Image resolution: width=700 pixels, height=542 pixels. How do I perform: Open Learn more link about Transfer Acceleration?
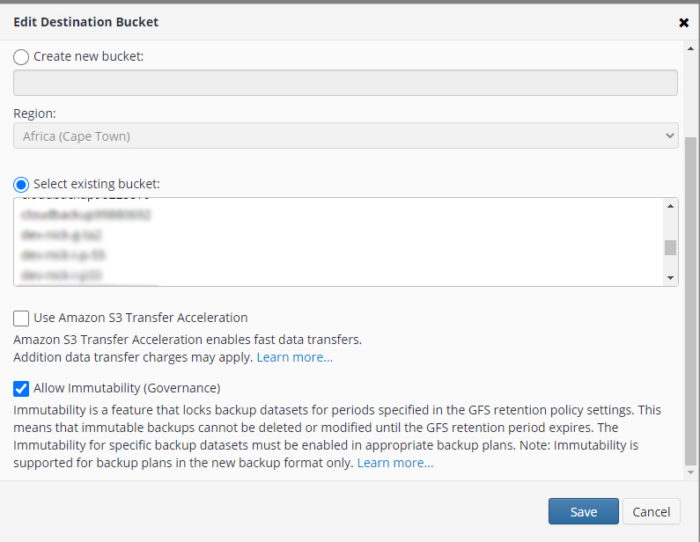pyautogui.click(x=294, y=357)
